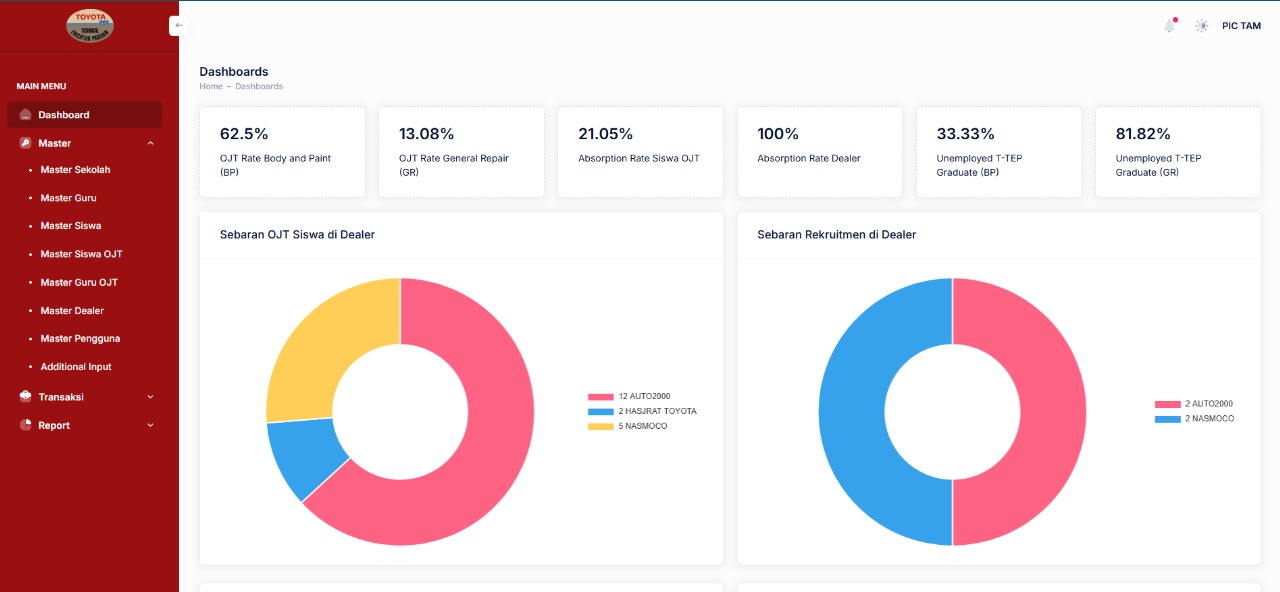Click NASMOCO blue legend swatch in Rekrutmen chart

point(1167,419)
